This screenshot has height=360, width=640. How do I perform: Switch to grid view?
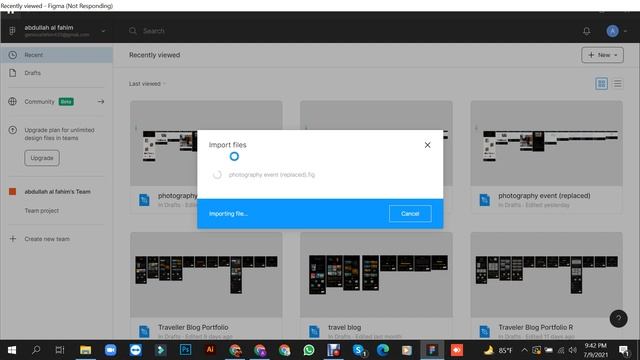click(602, 84)
